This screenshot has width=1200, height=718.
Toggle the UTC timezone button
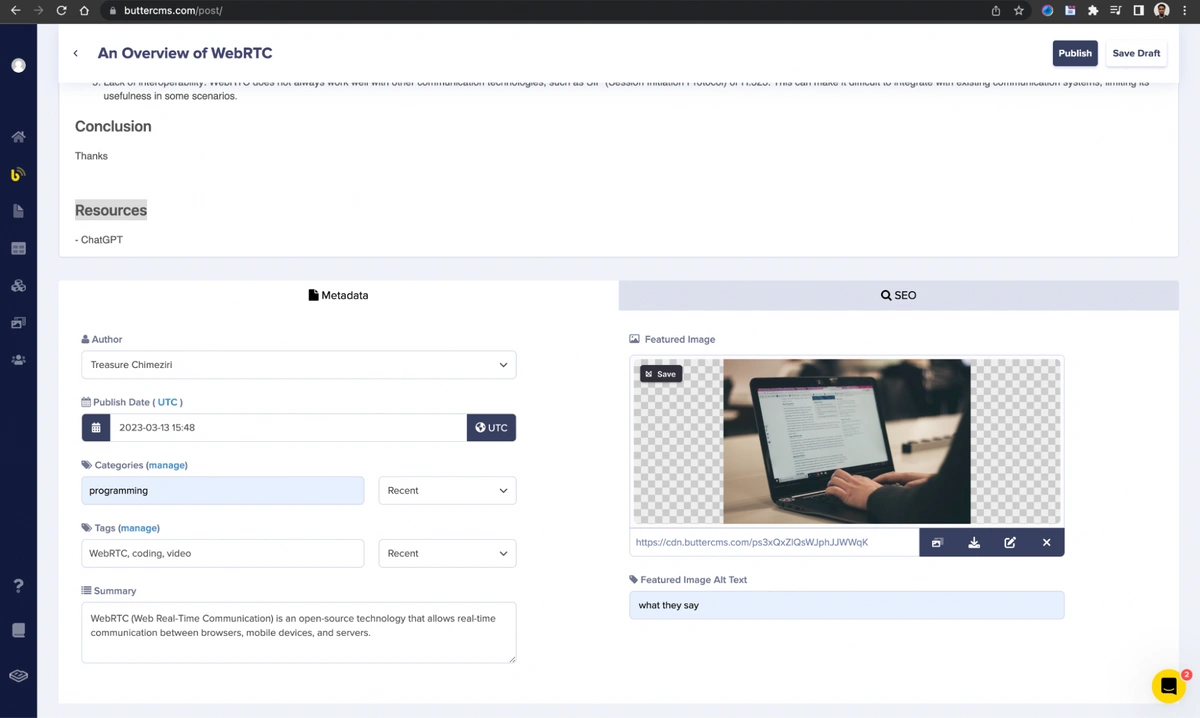click(x=491, y=428)
